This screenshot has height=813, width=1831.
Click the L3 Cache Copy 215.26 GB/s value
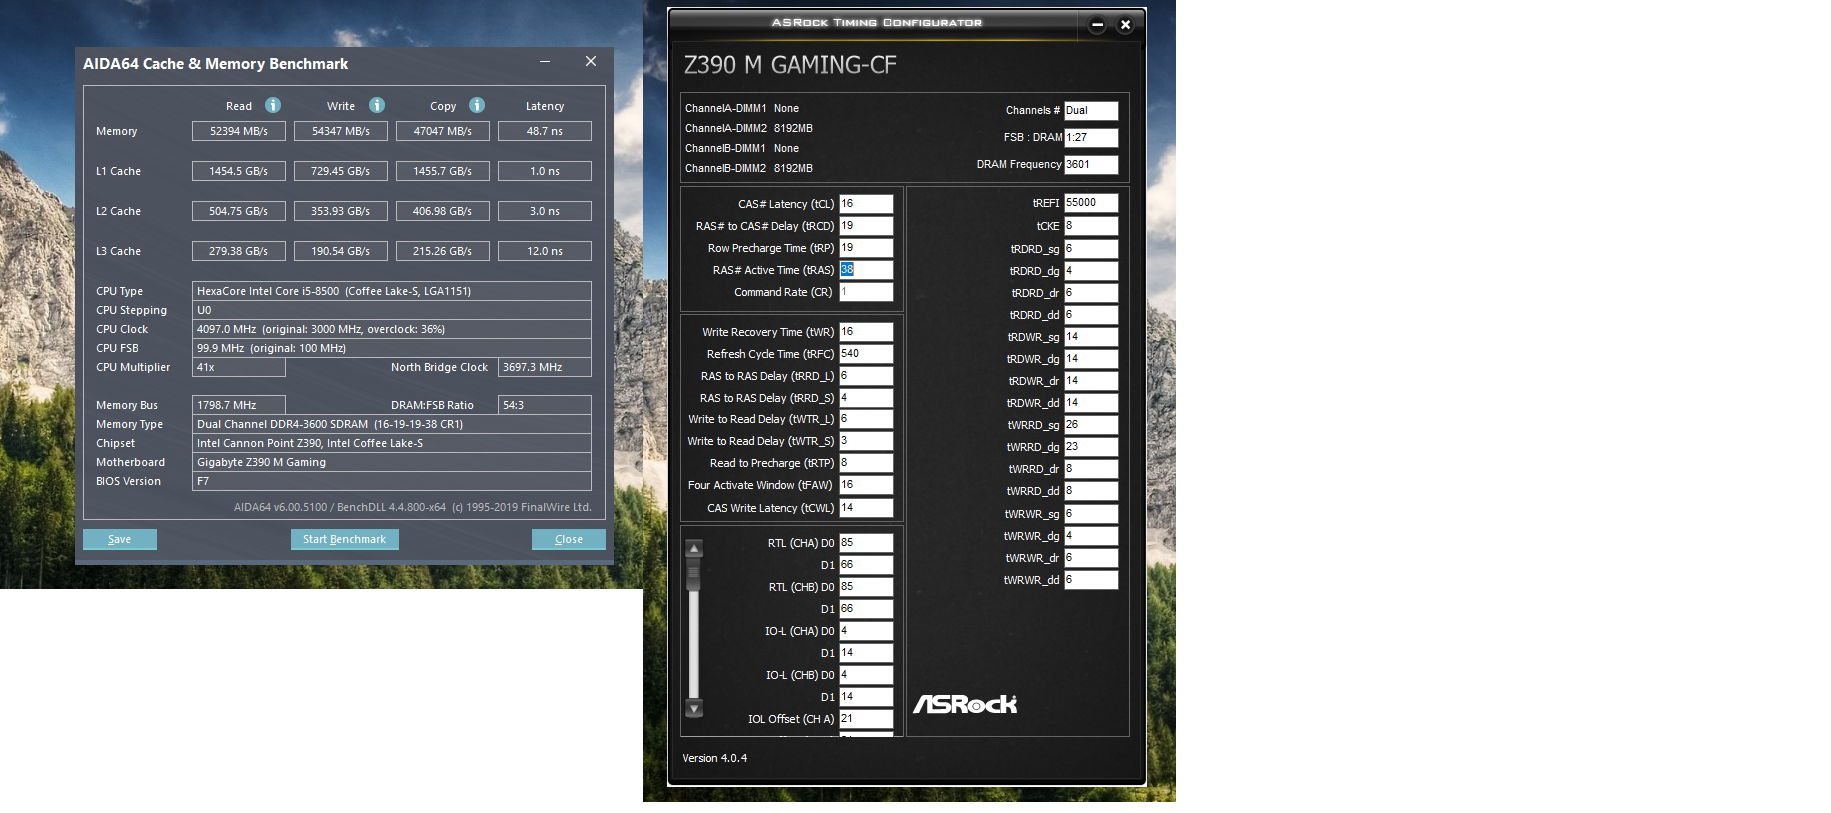coord(443,251)
